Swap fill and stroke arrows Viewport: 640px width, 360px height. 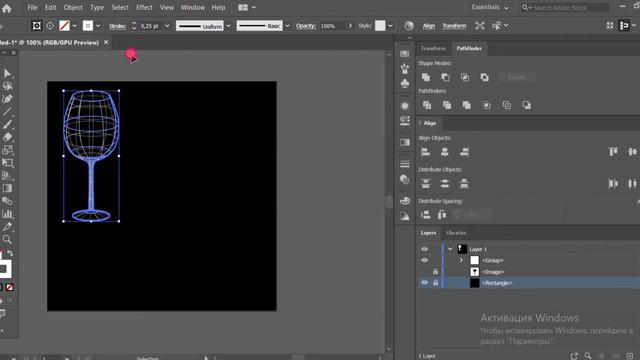10,254
